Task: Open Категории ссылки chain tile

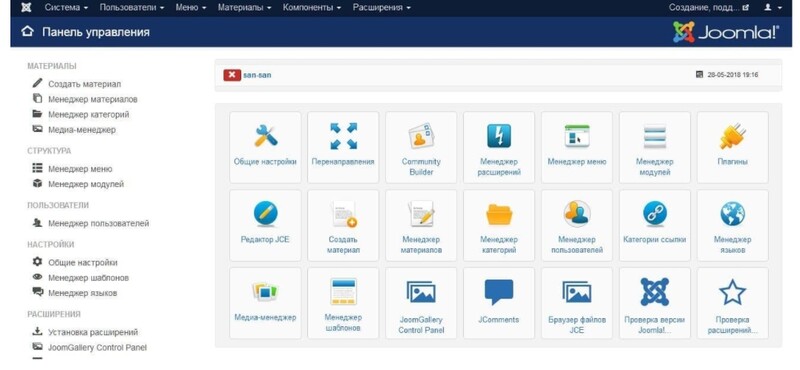Action: [x=655, y=225]
